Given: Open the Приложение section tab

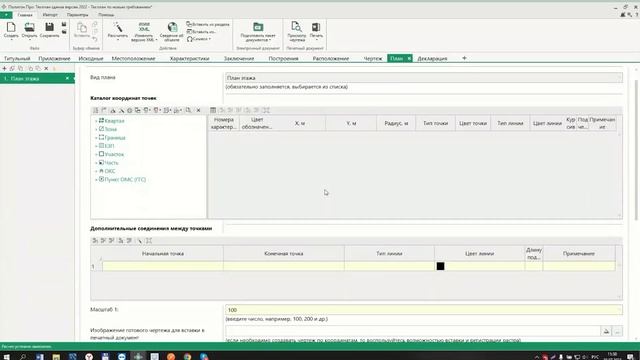Looking at the screenshot, I should (54, 59).
